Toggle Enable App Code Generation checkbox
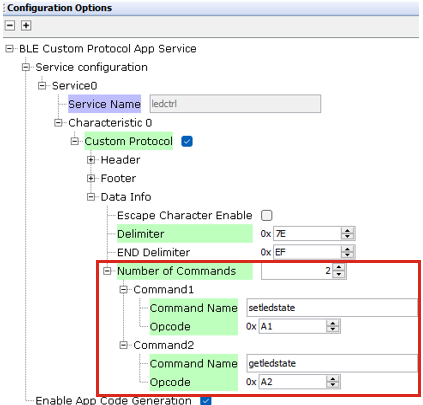The width and height of the screenshot is (423, 405). (206, 400)
